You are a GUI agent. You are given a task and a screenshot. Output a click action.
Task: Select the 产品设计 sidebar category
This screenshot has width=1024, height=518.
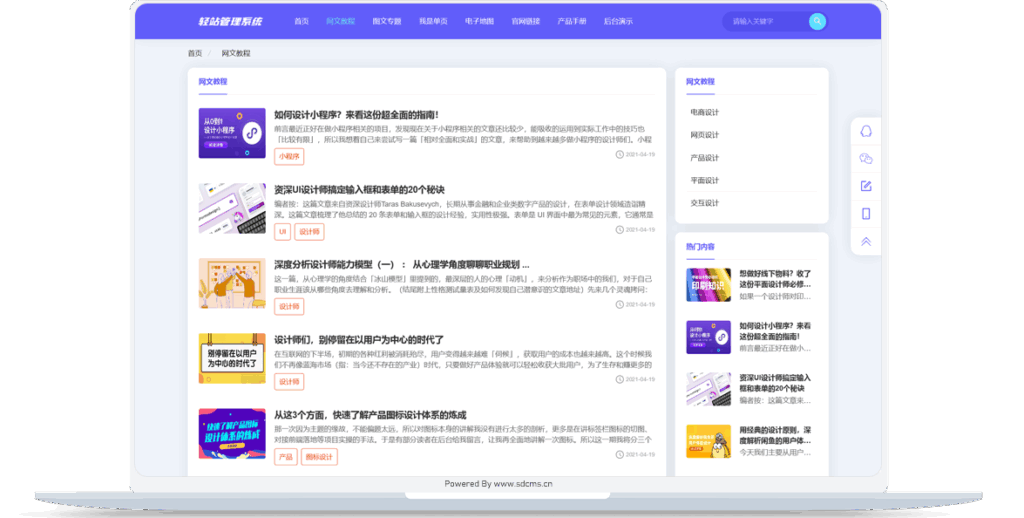click(704, 158)
